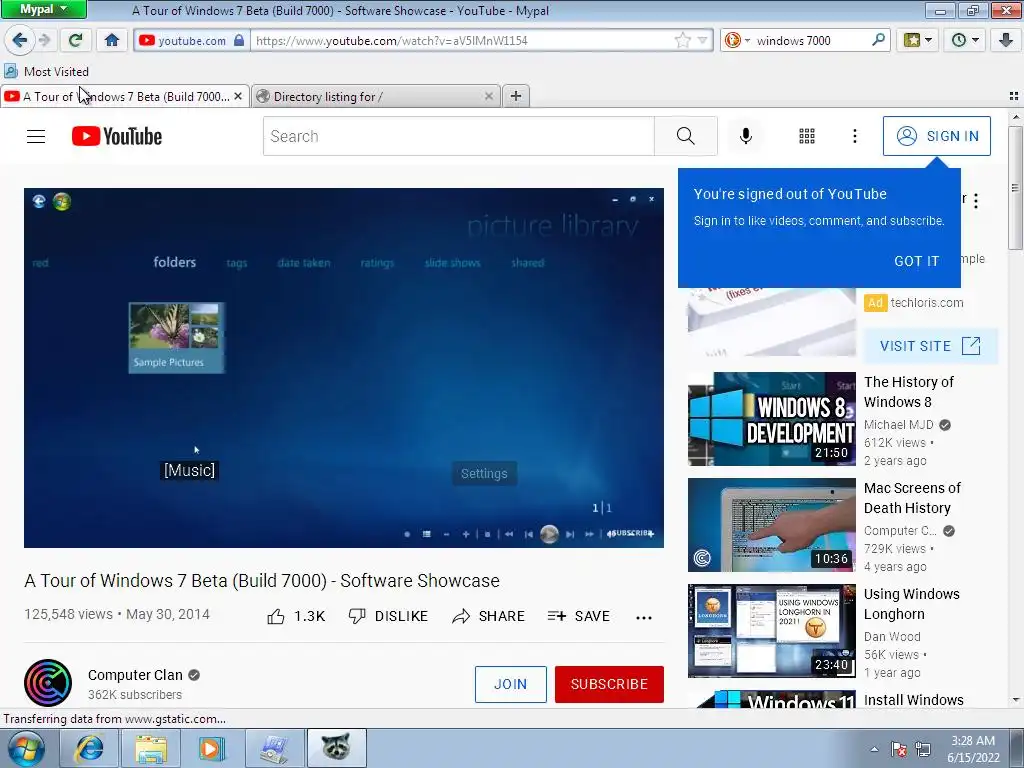Viewport: 1024px width, 768px height.
Task: Focus the YouTube Search field
Action: click(458, 136)
